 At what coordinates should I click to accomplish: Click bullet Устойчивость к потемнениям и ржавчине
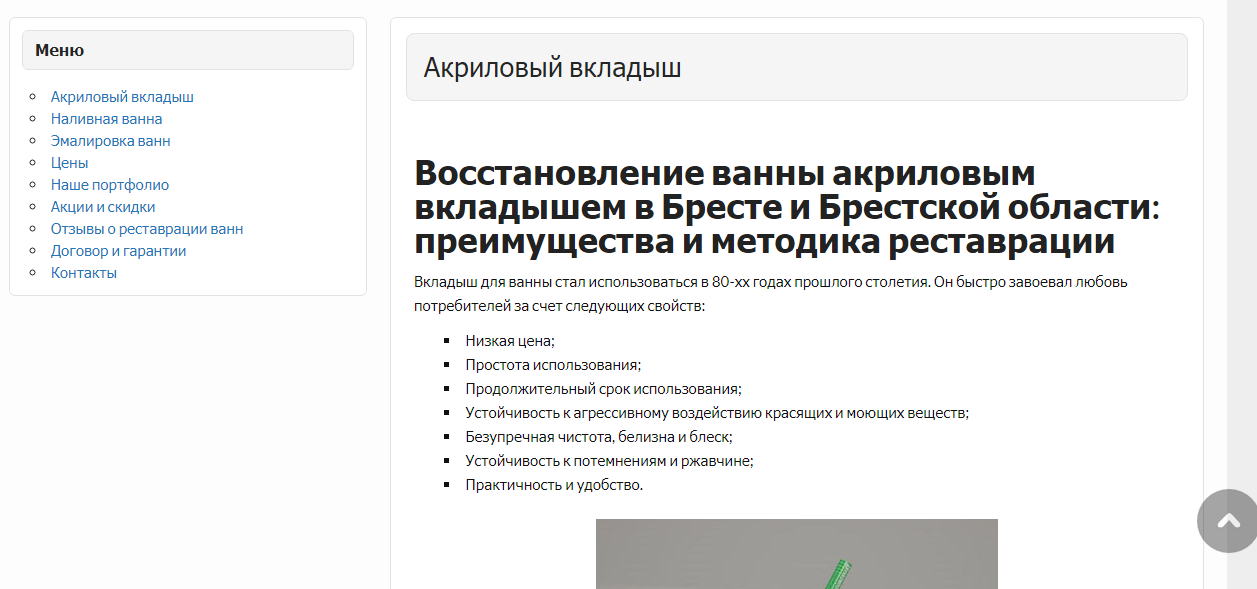[x=609, y=461]
